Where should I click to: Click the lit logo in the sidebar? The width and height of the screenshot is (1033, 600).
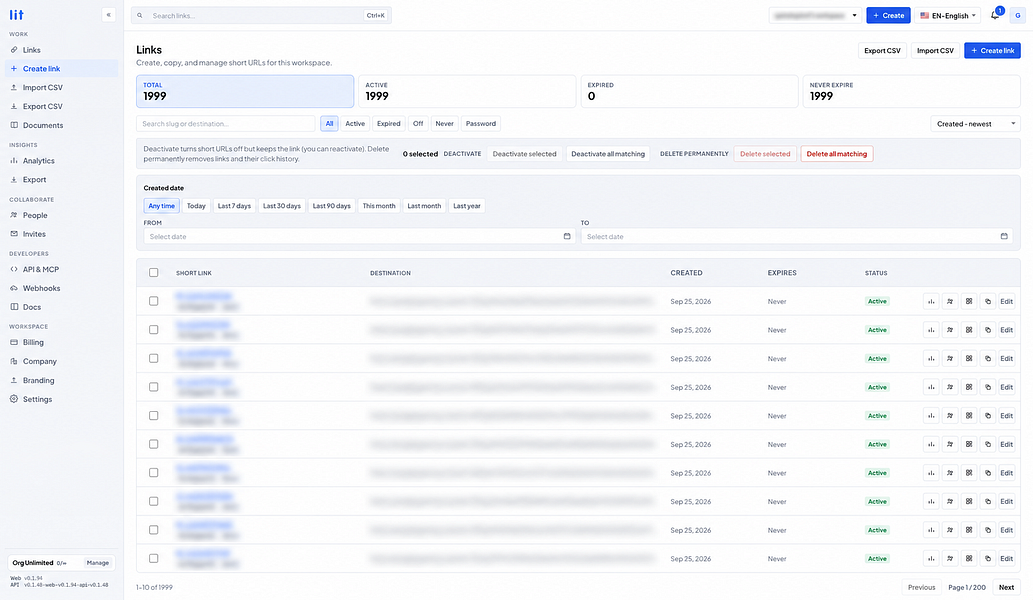point(16,14)
